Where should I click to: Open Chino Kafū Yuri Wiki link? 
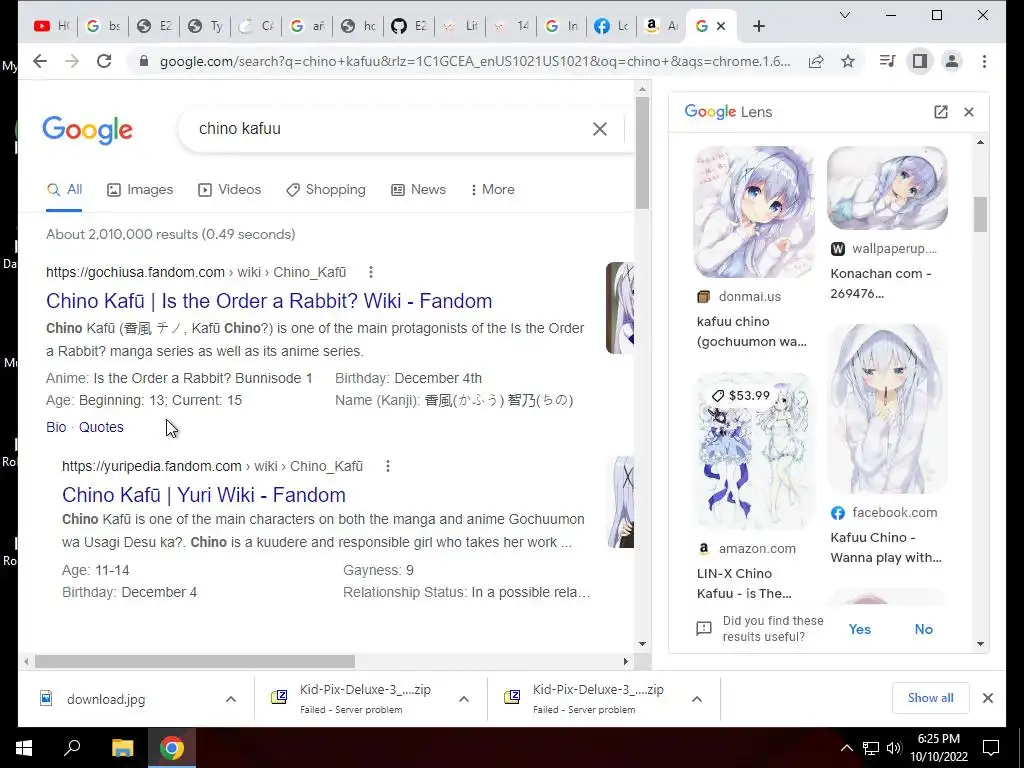(204, 495)
